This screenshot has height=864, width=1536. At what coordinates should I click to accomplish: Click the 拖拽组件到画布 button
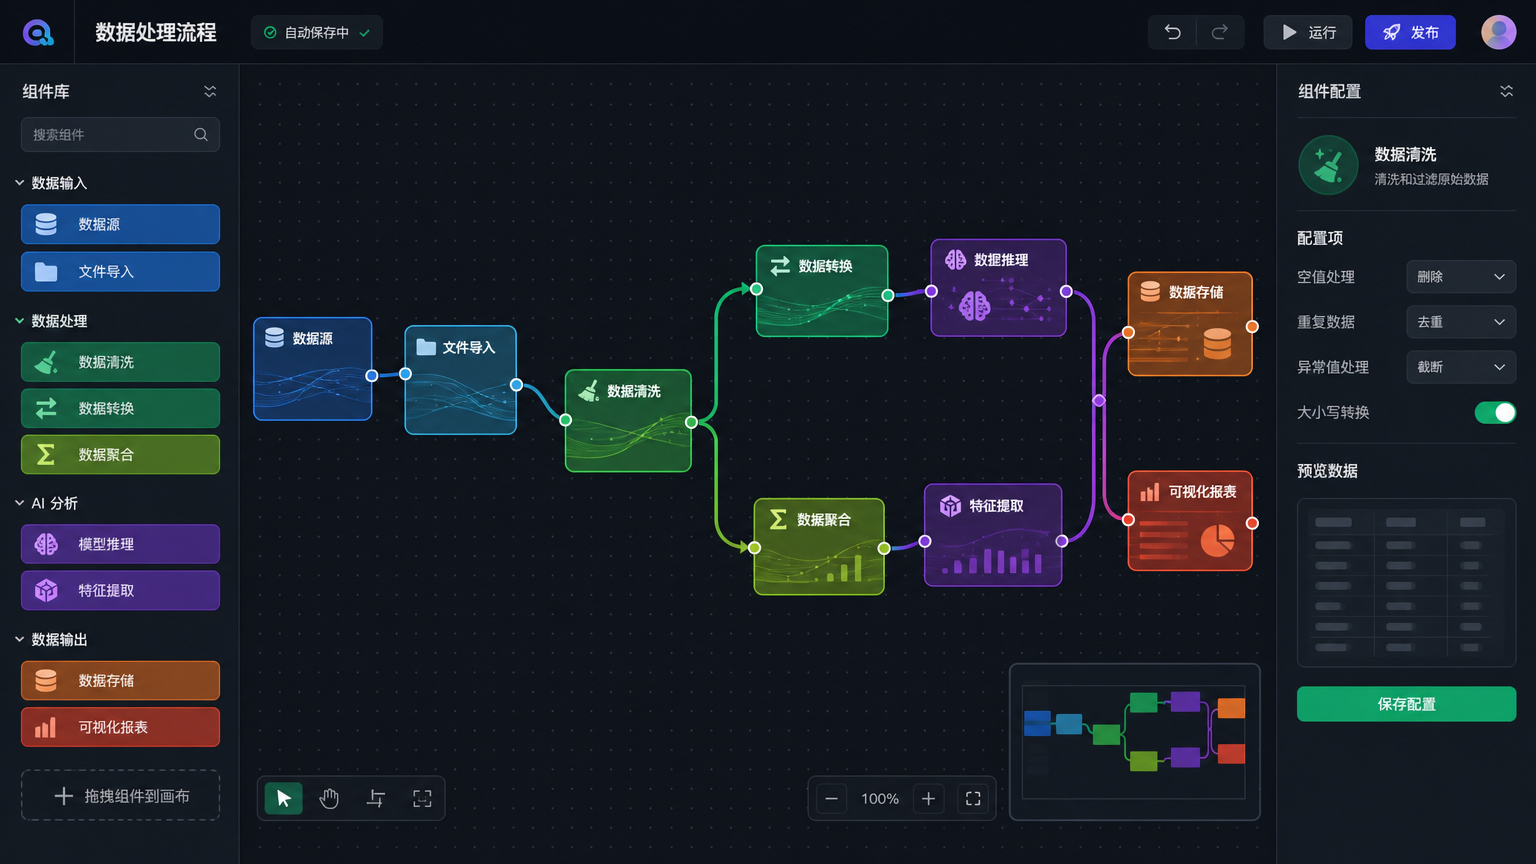pos(120,795)
